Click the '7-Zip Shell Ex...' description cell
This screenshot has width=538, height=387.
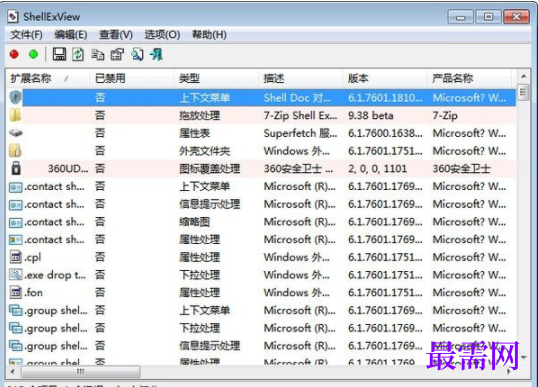[300, 115]
